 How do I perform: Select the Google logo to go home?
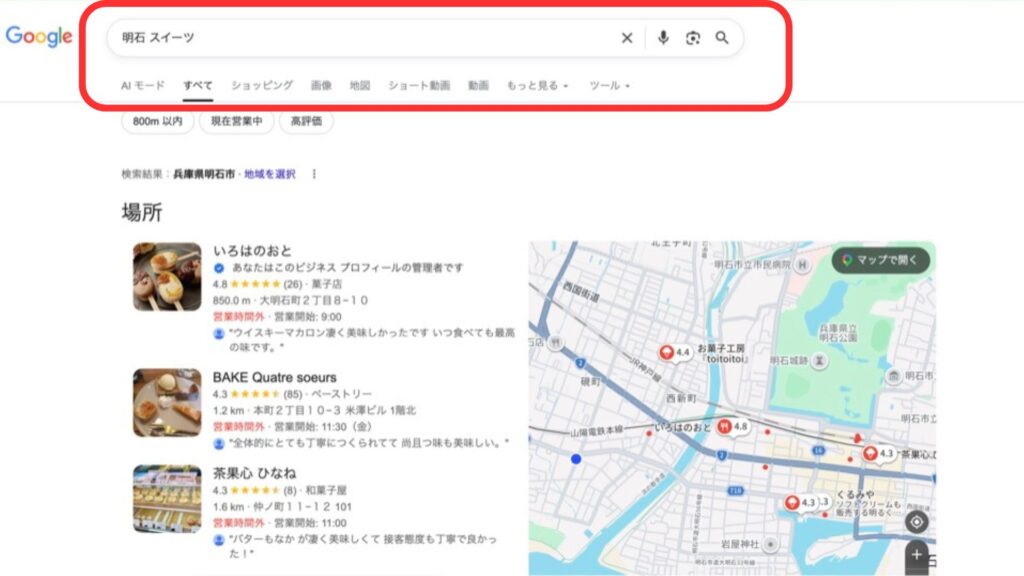[x=38, y=38]
